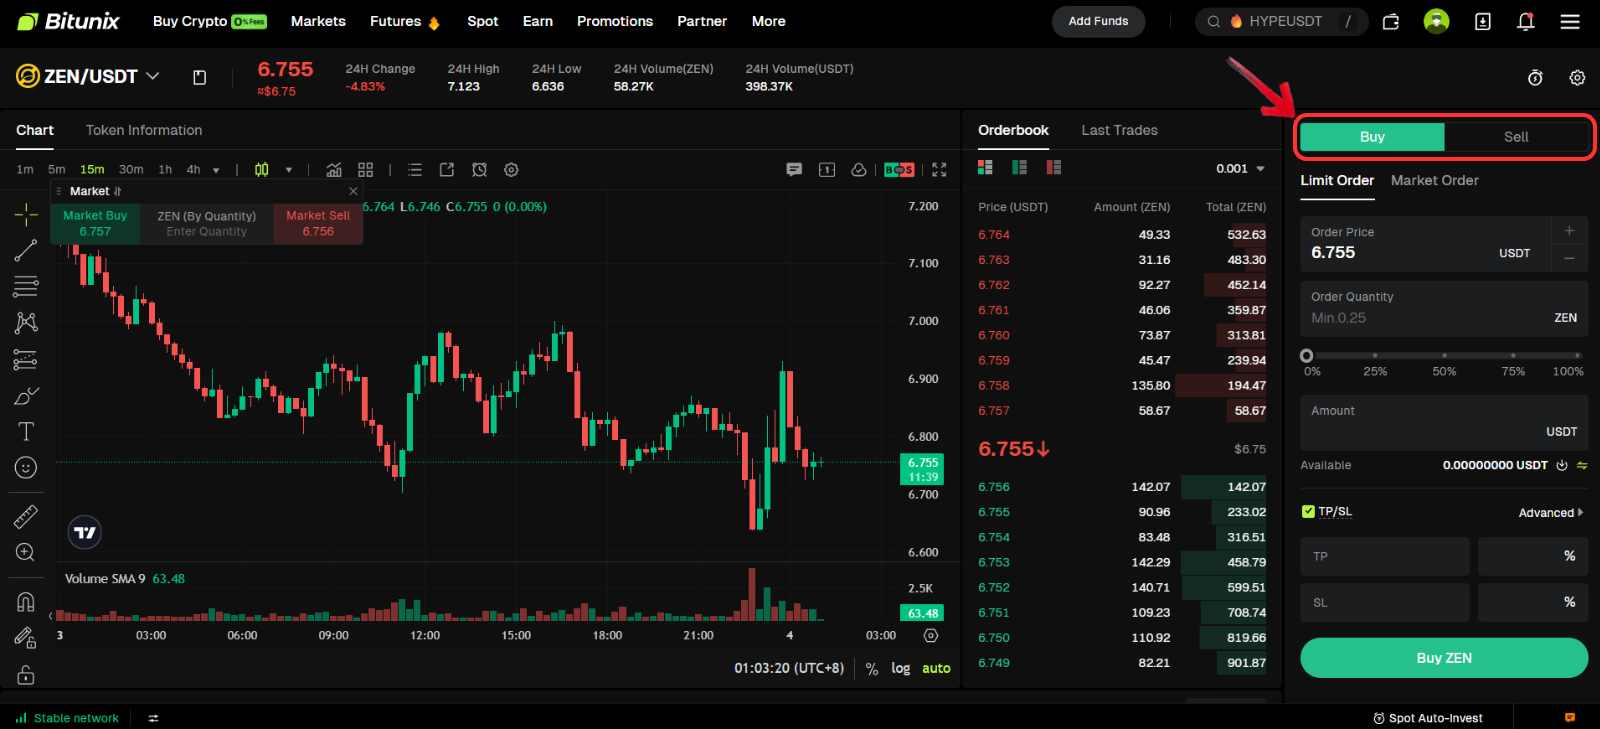Show sell orders only orderbook view
Viewport: 1600px width, 729px height.
click(x=1053, y=167)
